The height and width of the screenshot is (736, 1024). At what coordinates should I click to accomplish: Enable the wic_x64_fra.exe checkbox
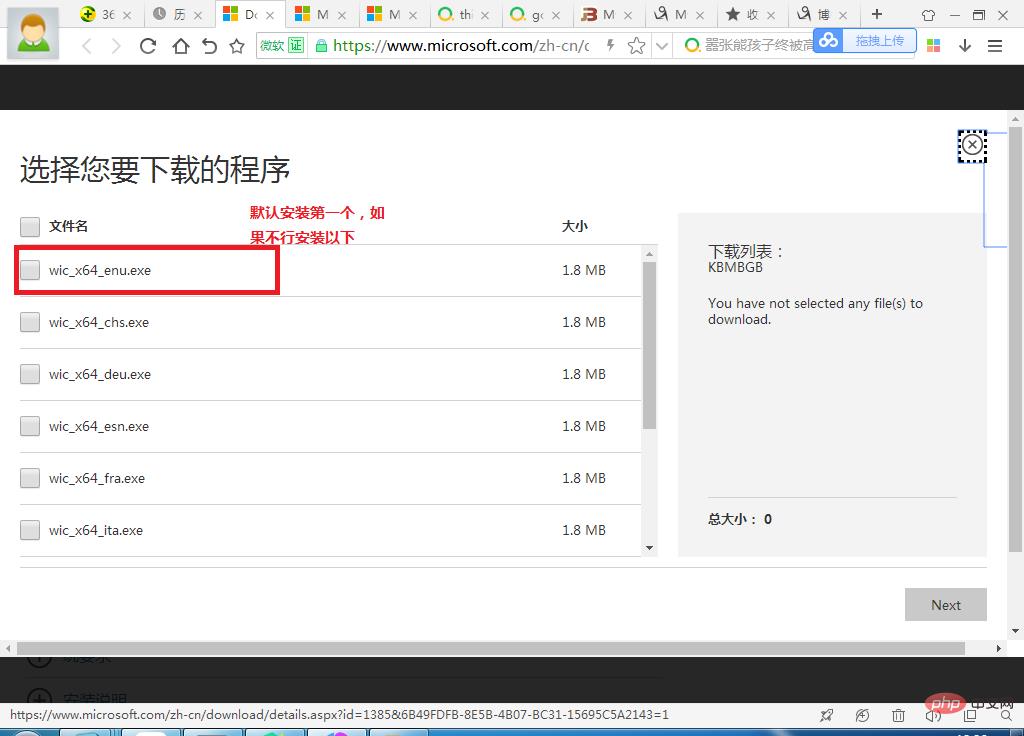pos(30,478)
